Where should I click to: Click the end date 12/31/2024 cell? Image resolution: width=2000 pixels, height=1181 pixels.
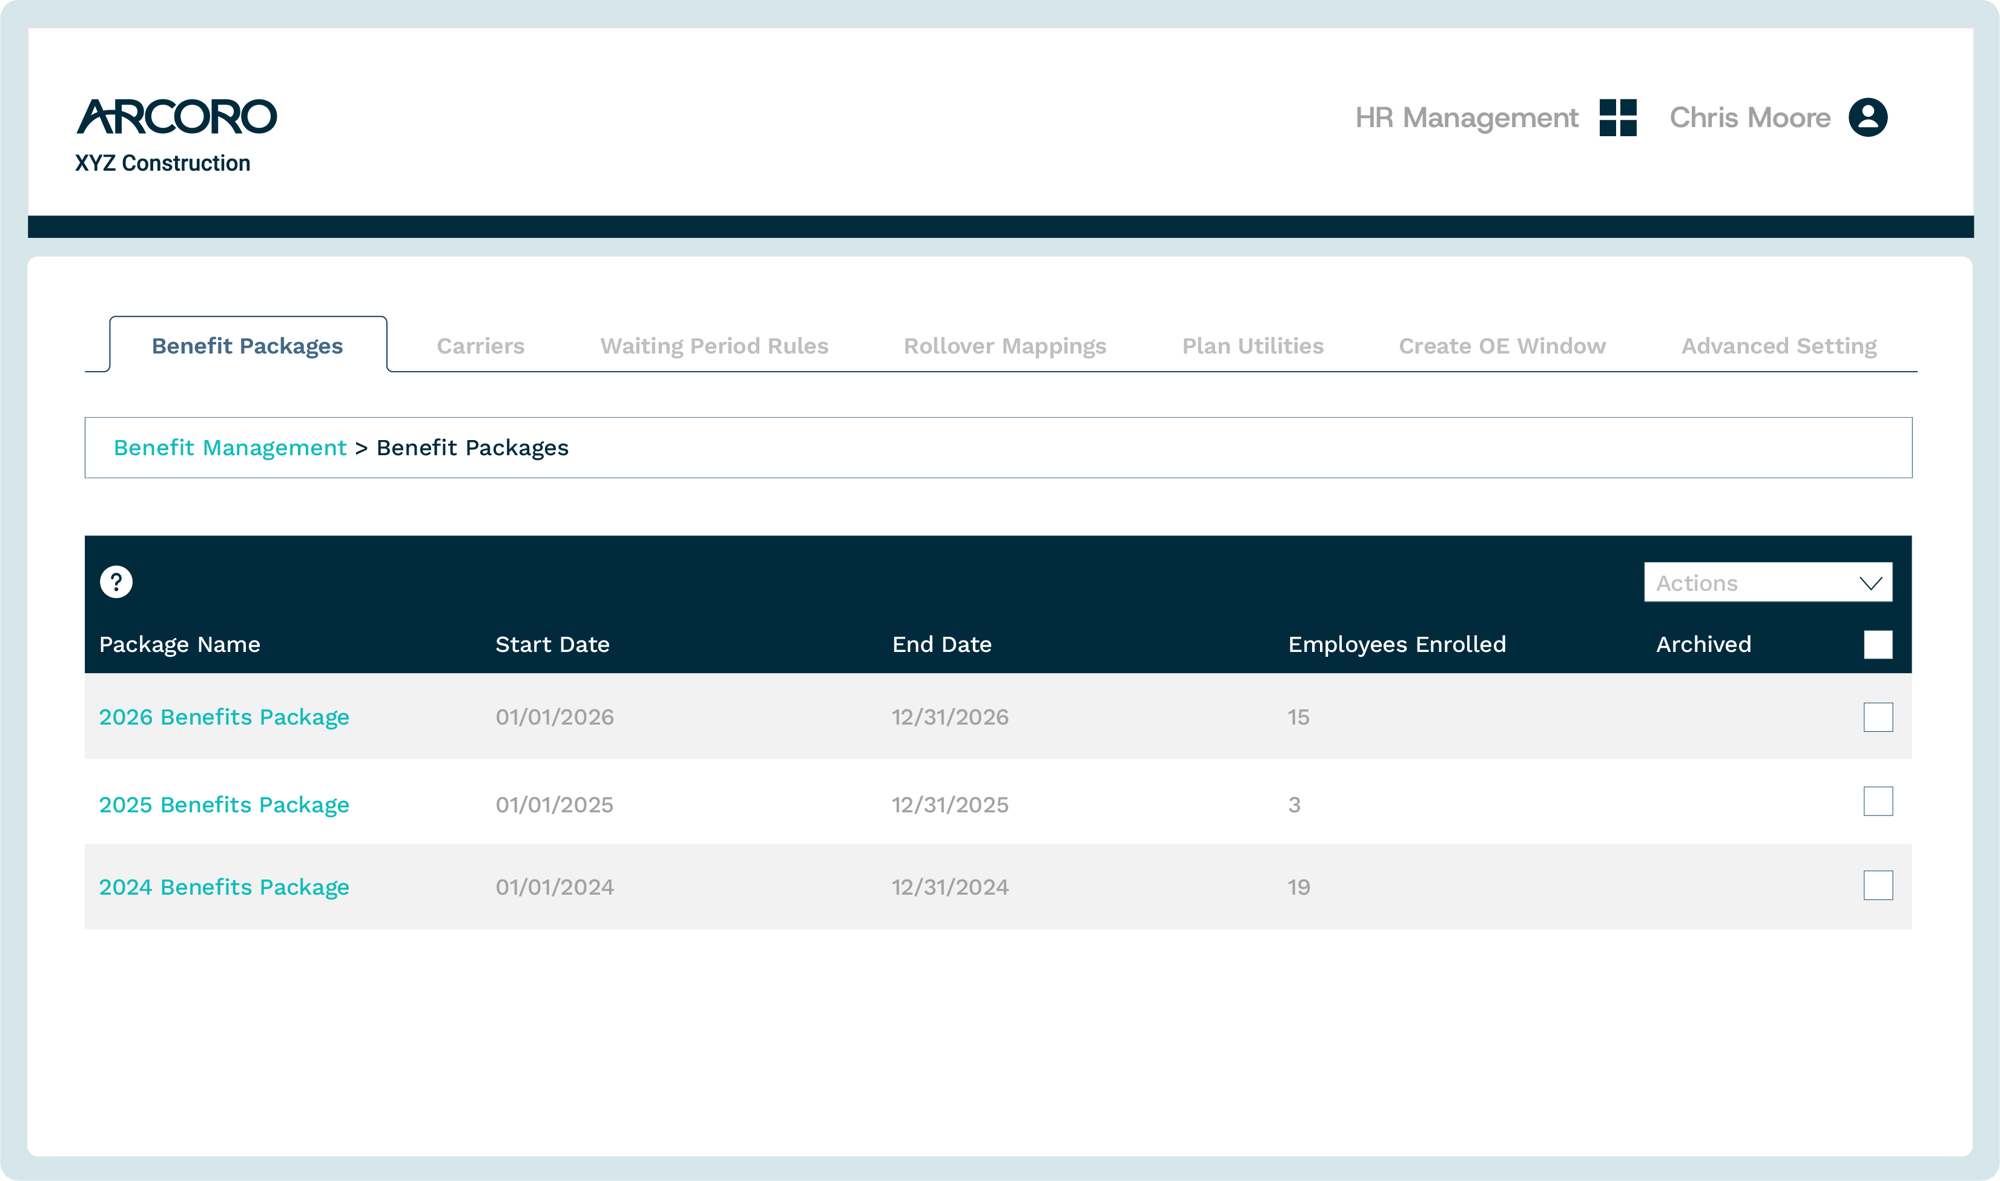pos(950,887)
